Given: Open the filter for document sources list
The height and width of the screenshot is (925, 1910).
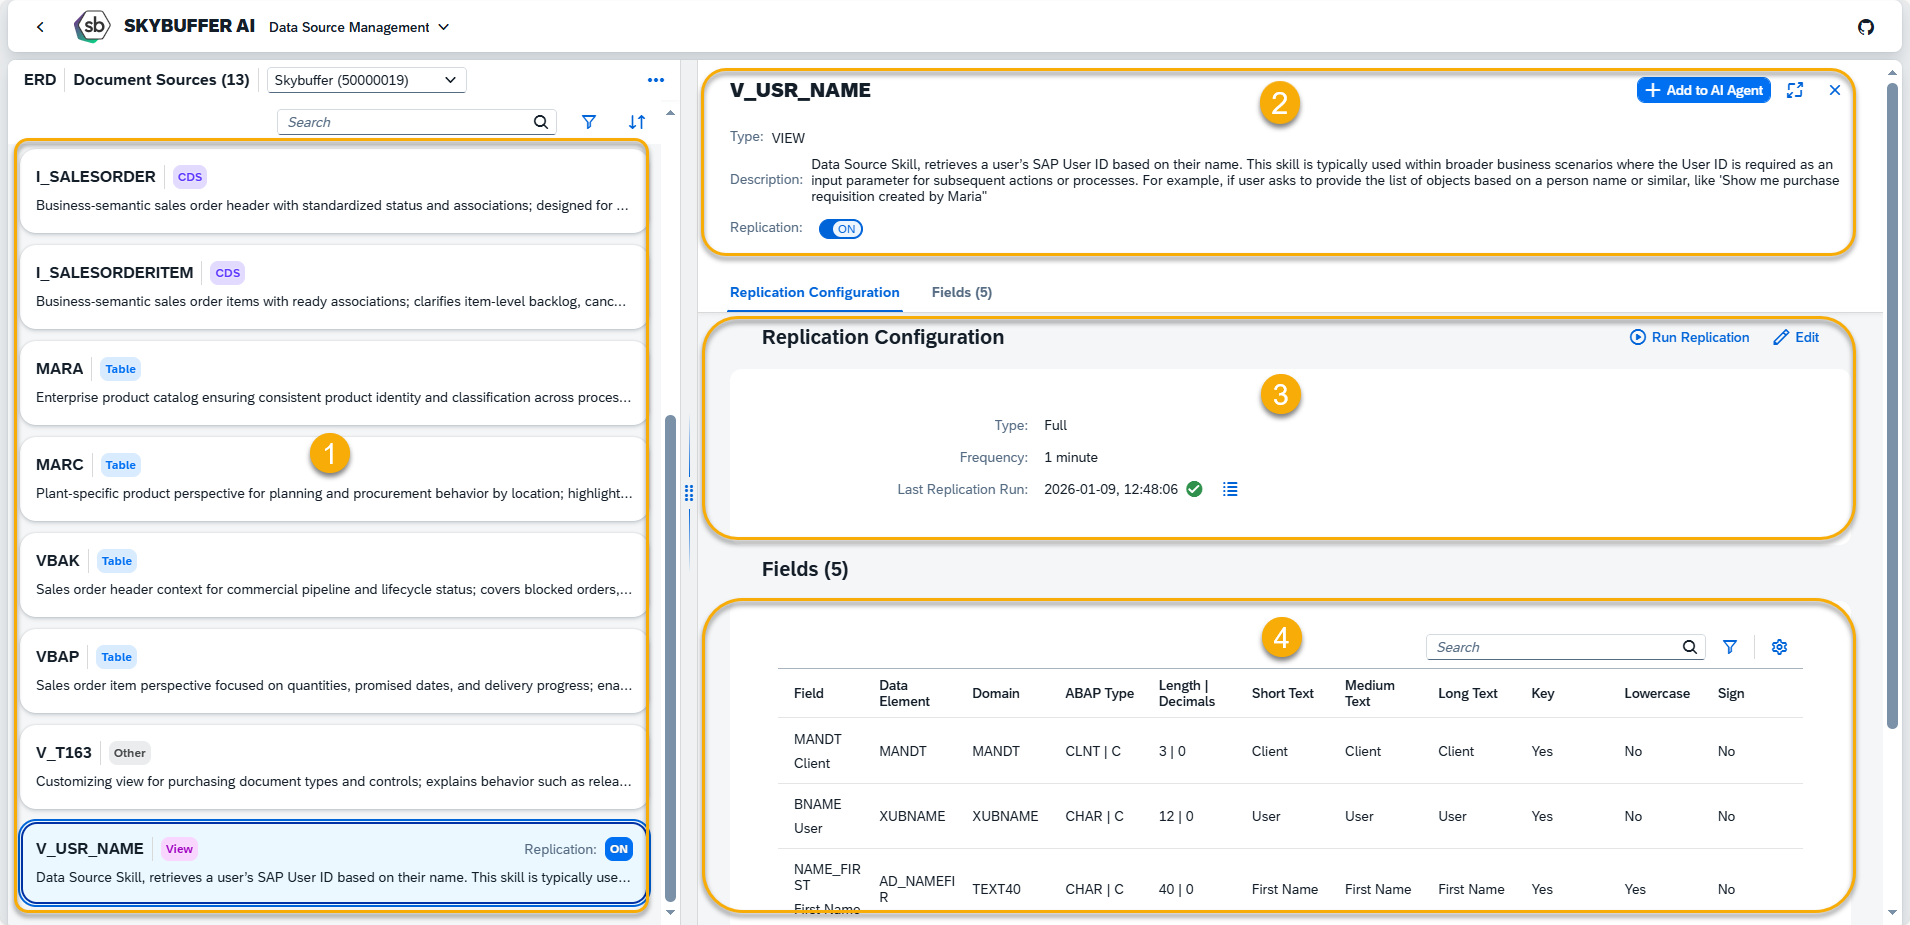Looking at the screenshot, I should click(589, 122).
